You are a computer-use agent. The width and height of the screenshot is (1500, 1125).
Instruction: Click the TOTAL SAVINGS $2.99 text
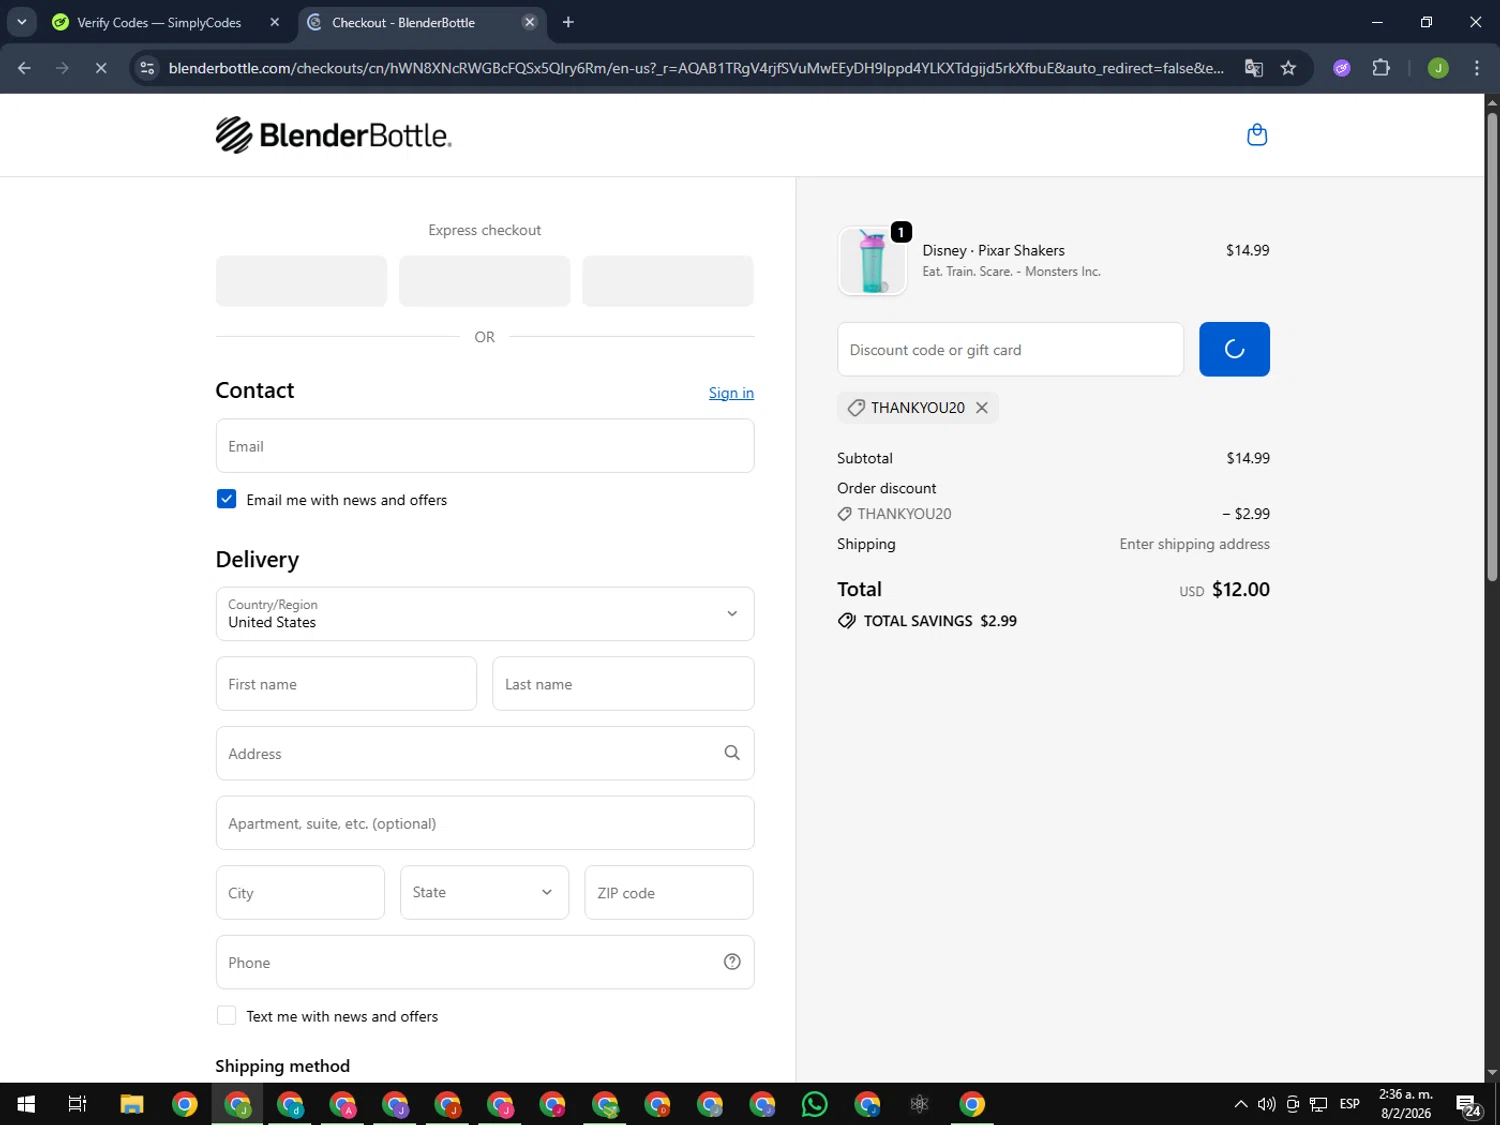(x=940, y=621)
